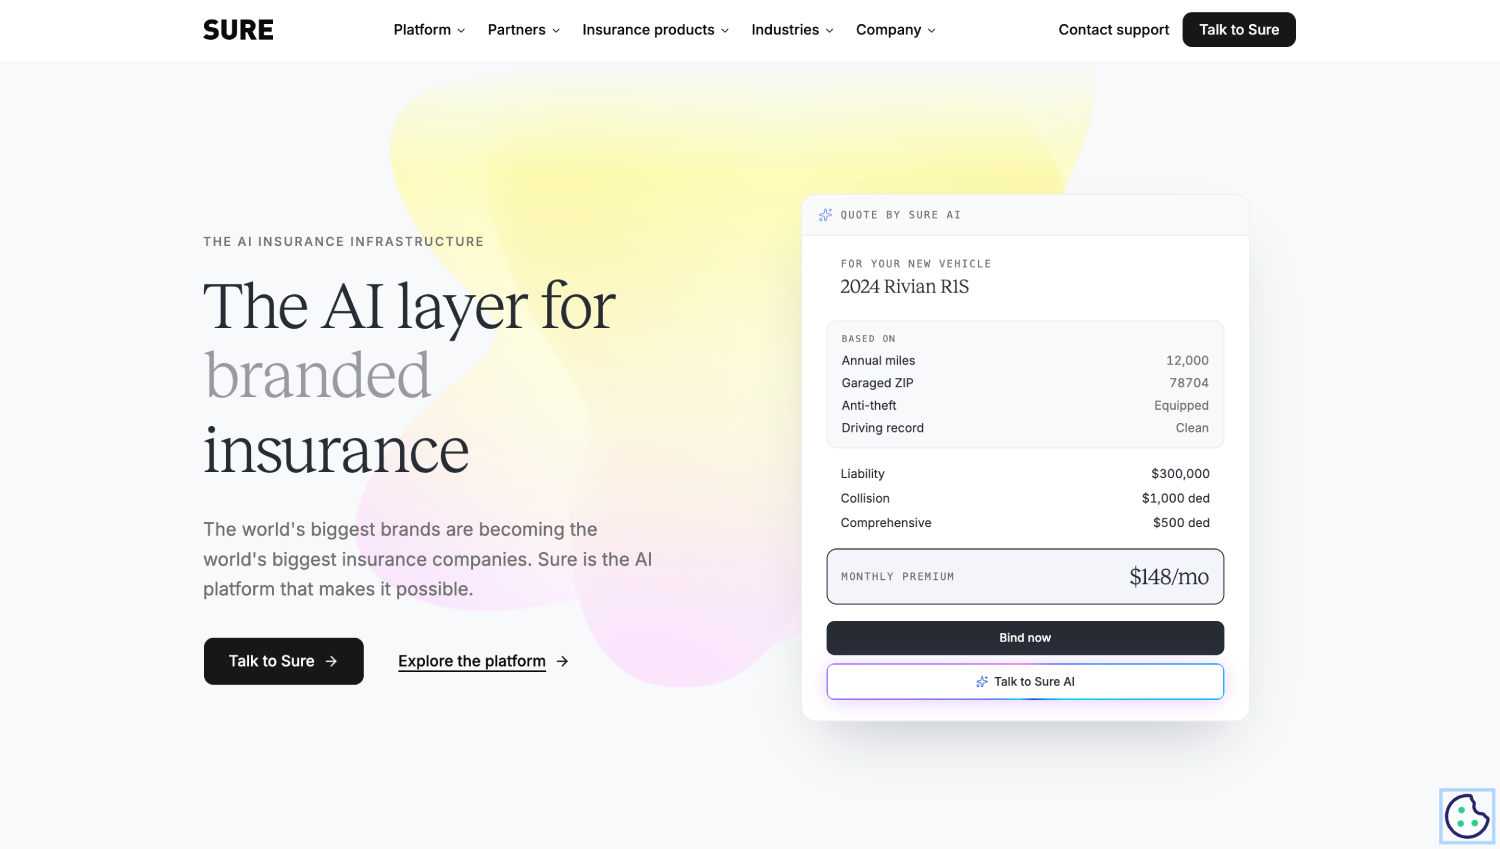
Task: Click the Contact support link
Action: pos(1114,30)
